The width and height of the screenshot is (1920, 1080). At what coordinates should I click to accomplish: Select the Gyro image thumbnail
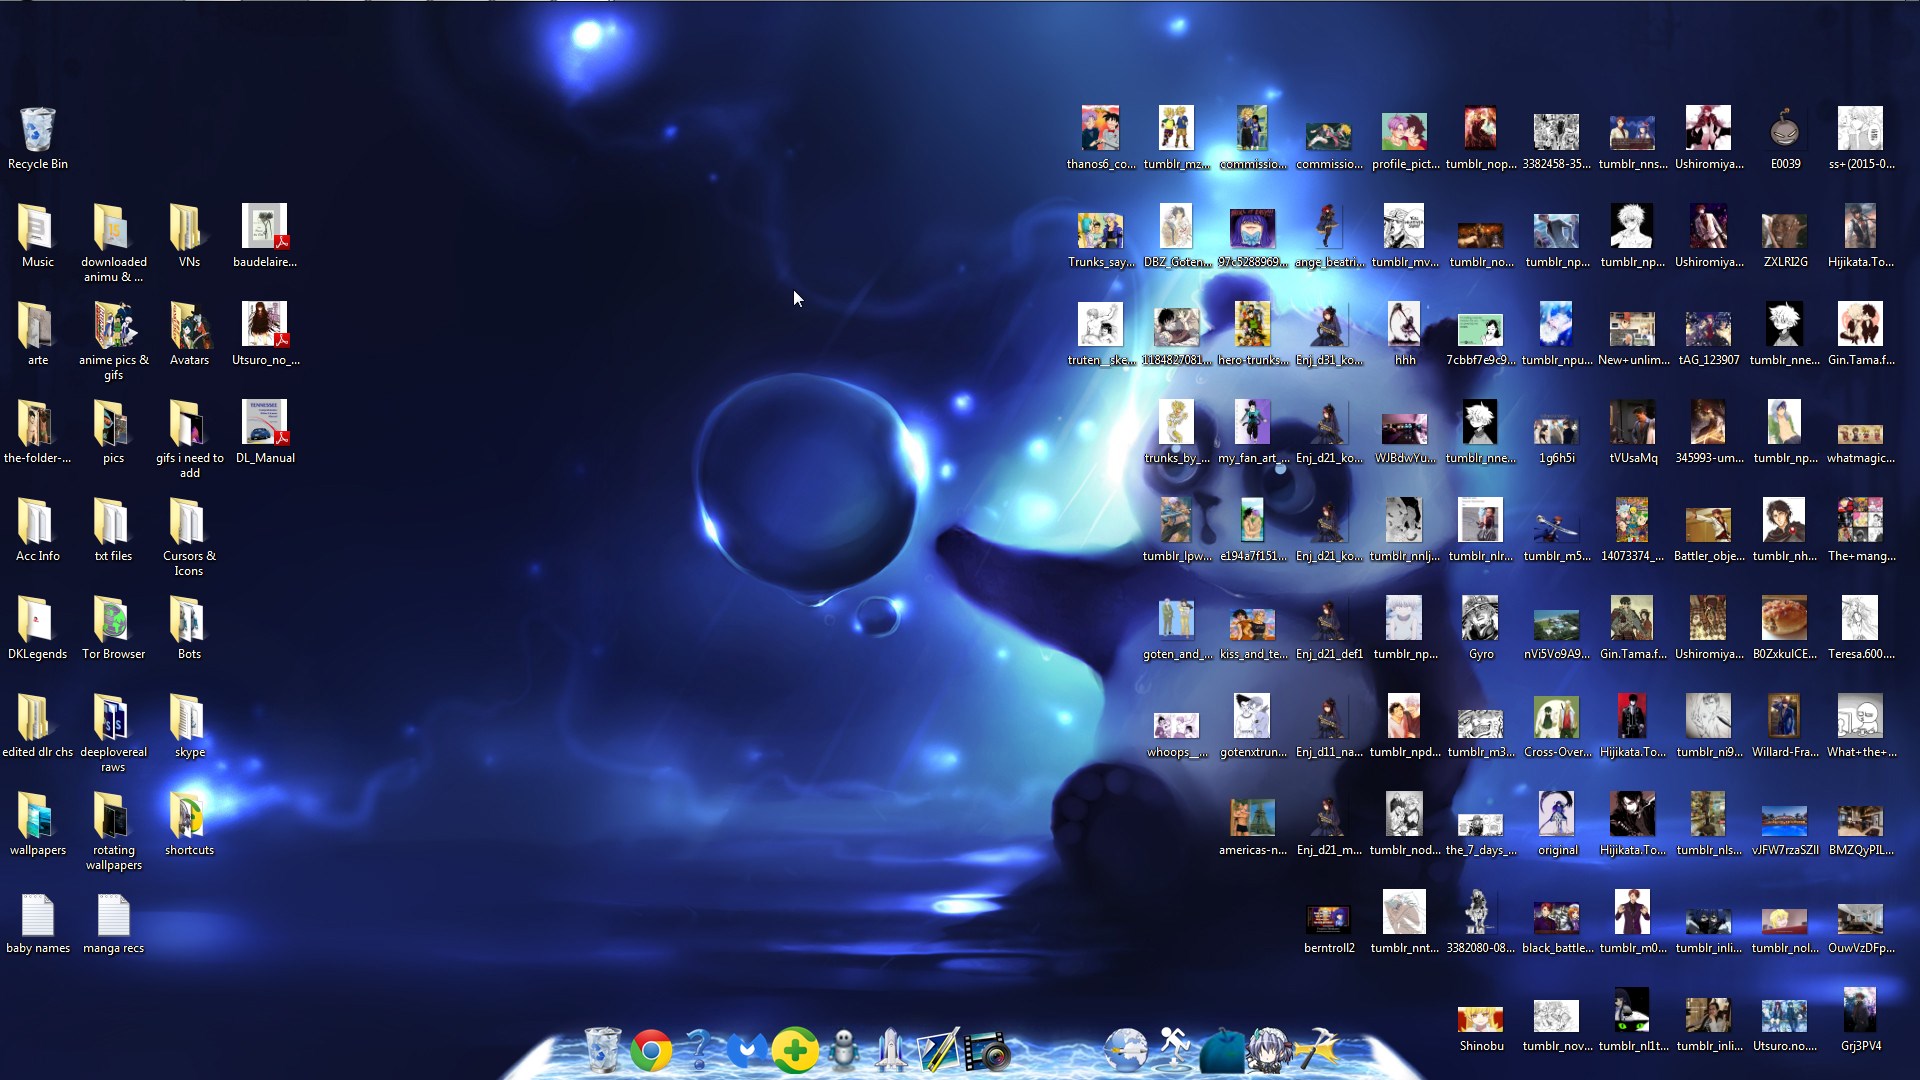(1480, 628)
